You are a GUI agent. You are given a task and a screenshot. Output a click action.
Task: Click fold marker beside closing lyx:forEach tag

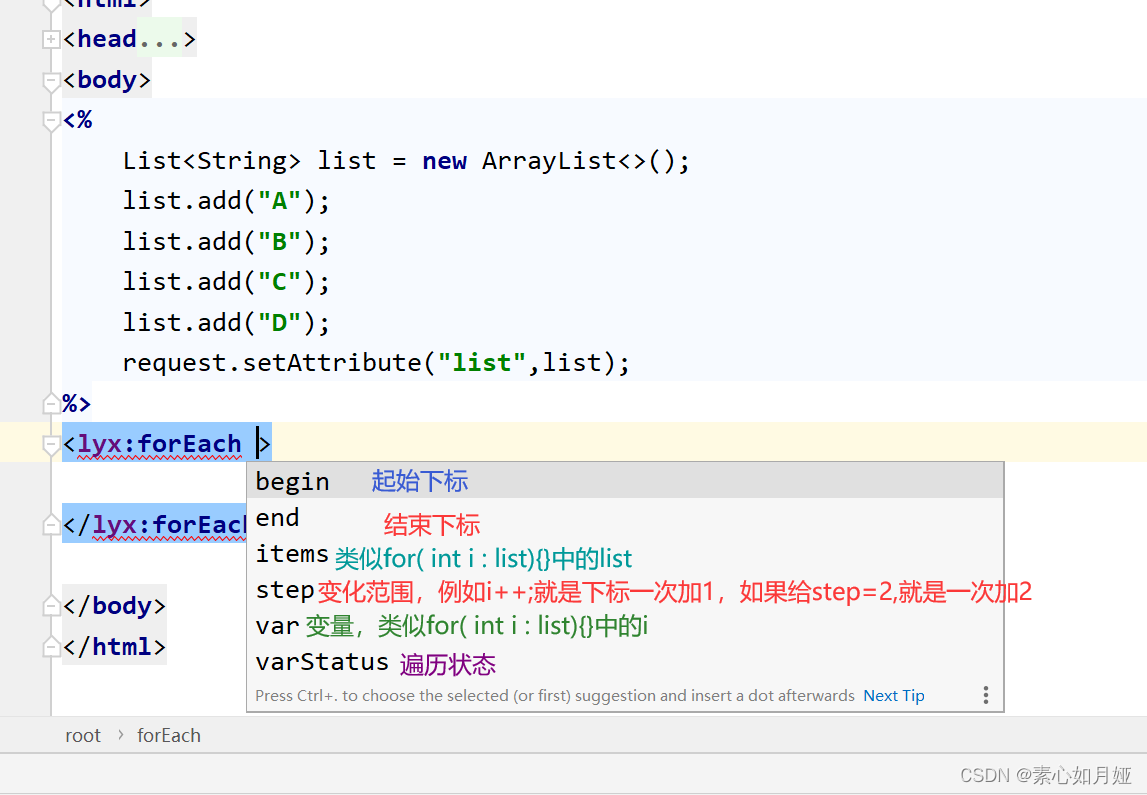tap(51, 524)
